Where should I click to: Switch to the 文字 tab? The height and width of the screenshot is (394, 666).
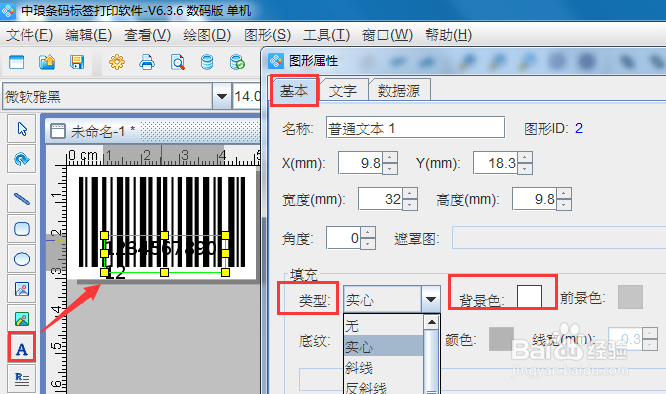[x=343, y=90]
